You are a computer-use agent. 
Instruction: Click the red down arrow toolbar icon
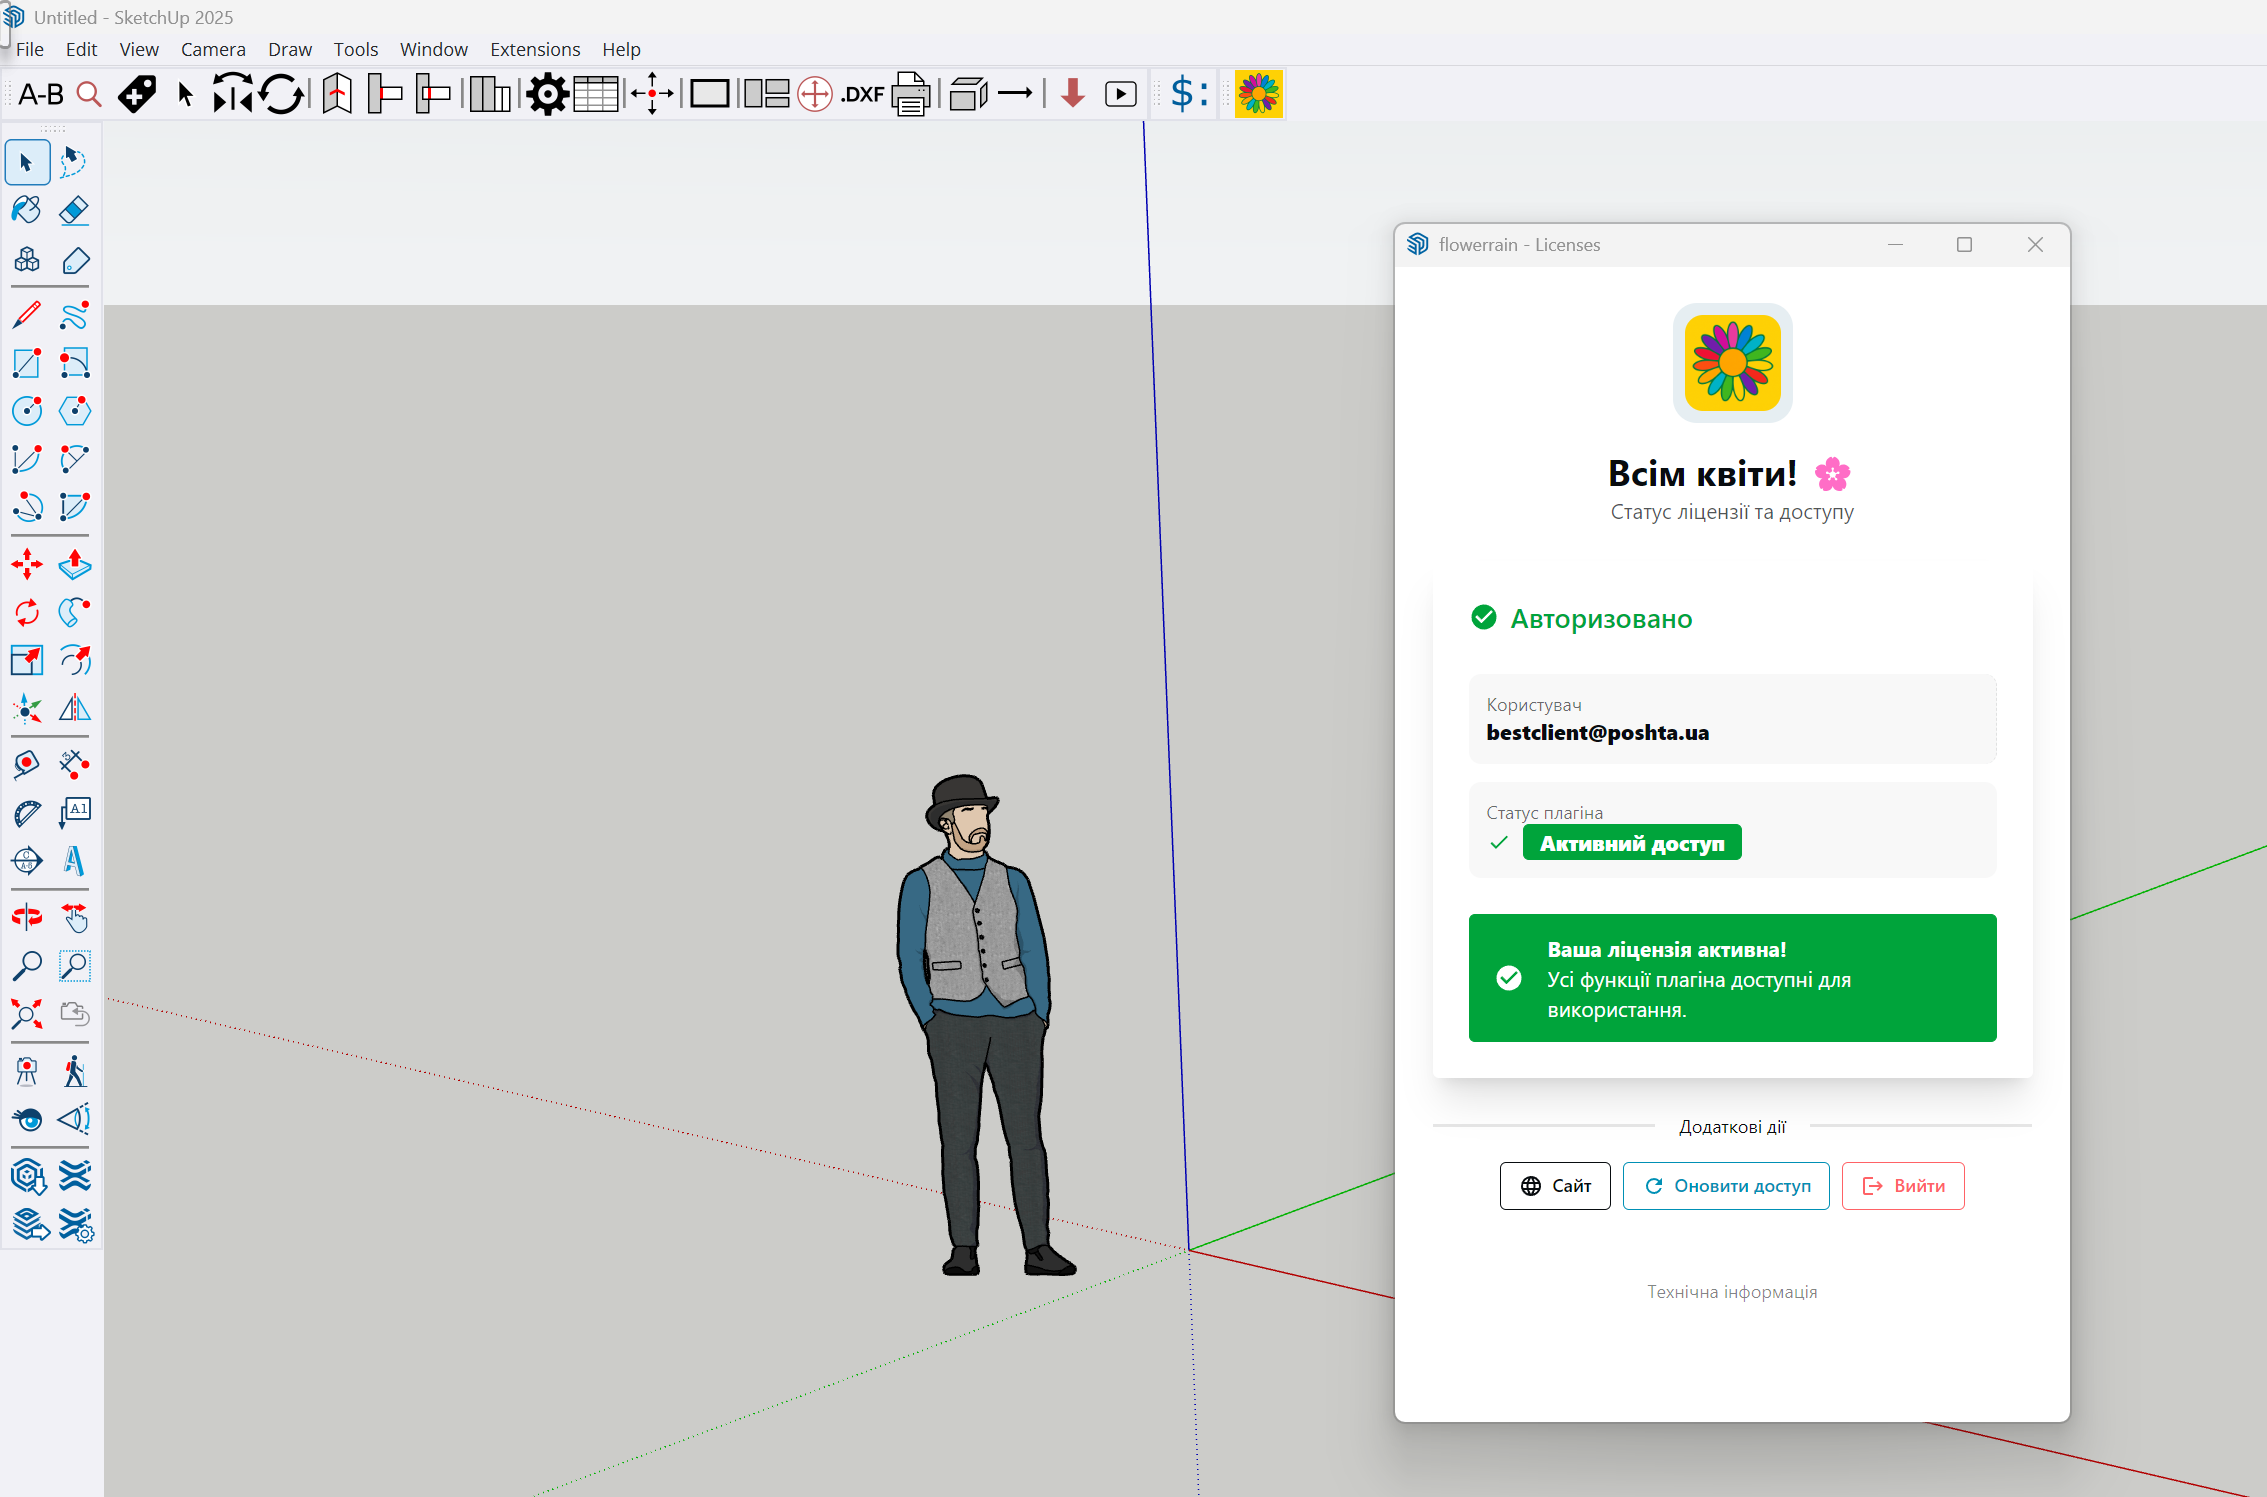click(x=1072, y=94)
